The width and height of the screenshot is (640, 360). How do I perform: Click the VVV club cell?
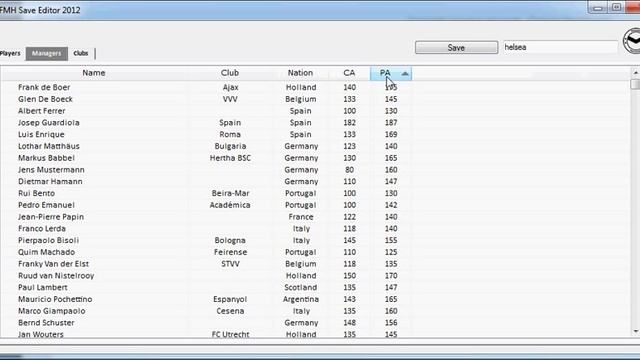230,99
